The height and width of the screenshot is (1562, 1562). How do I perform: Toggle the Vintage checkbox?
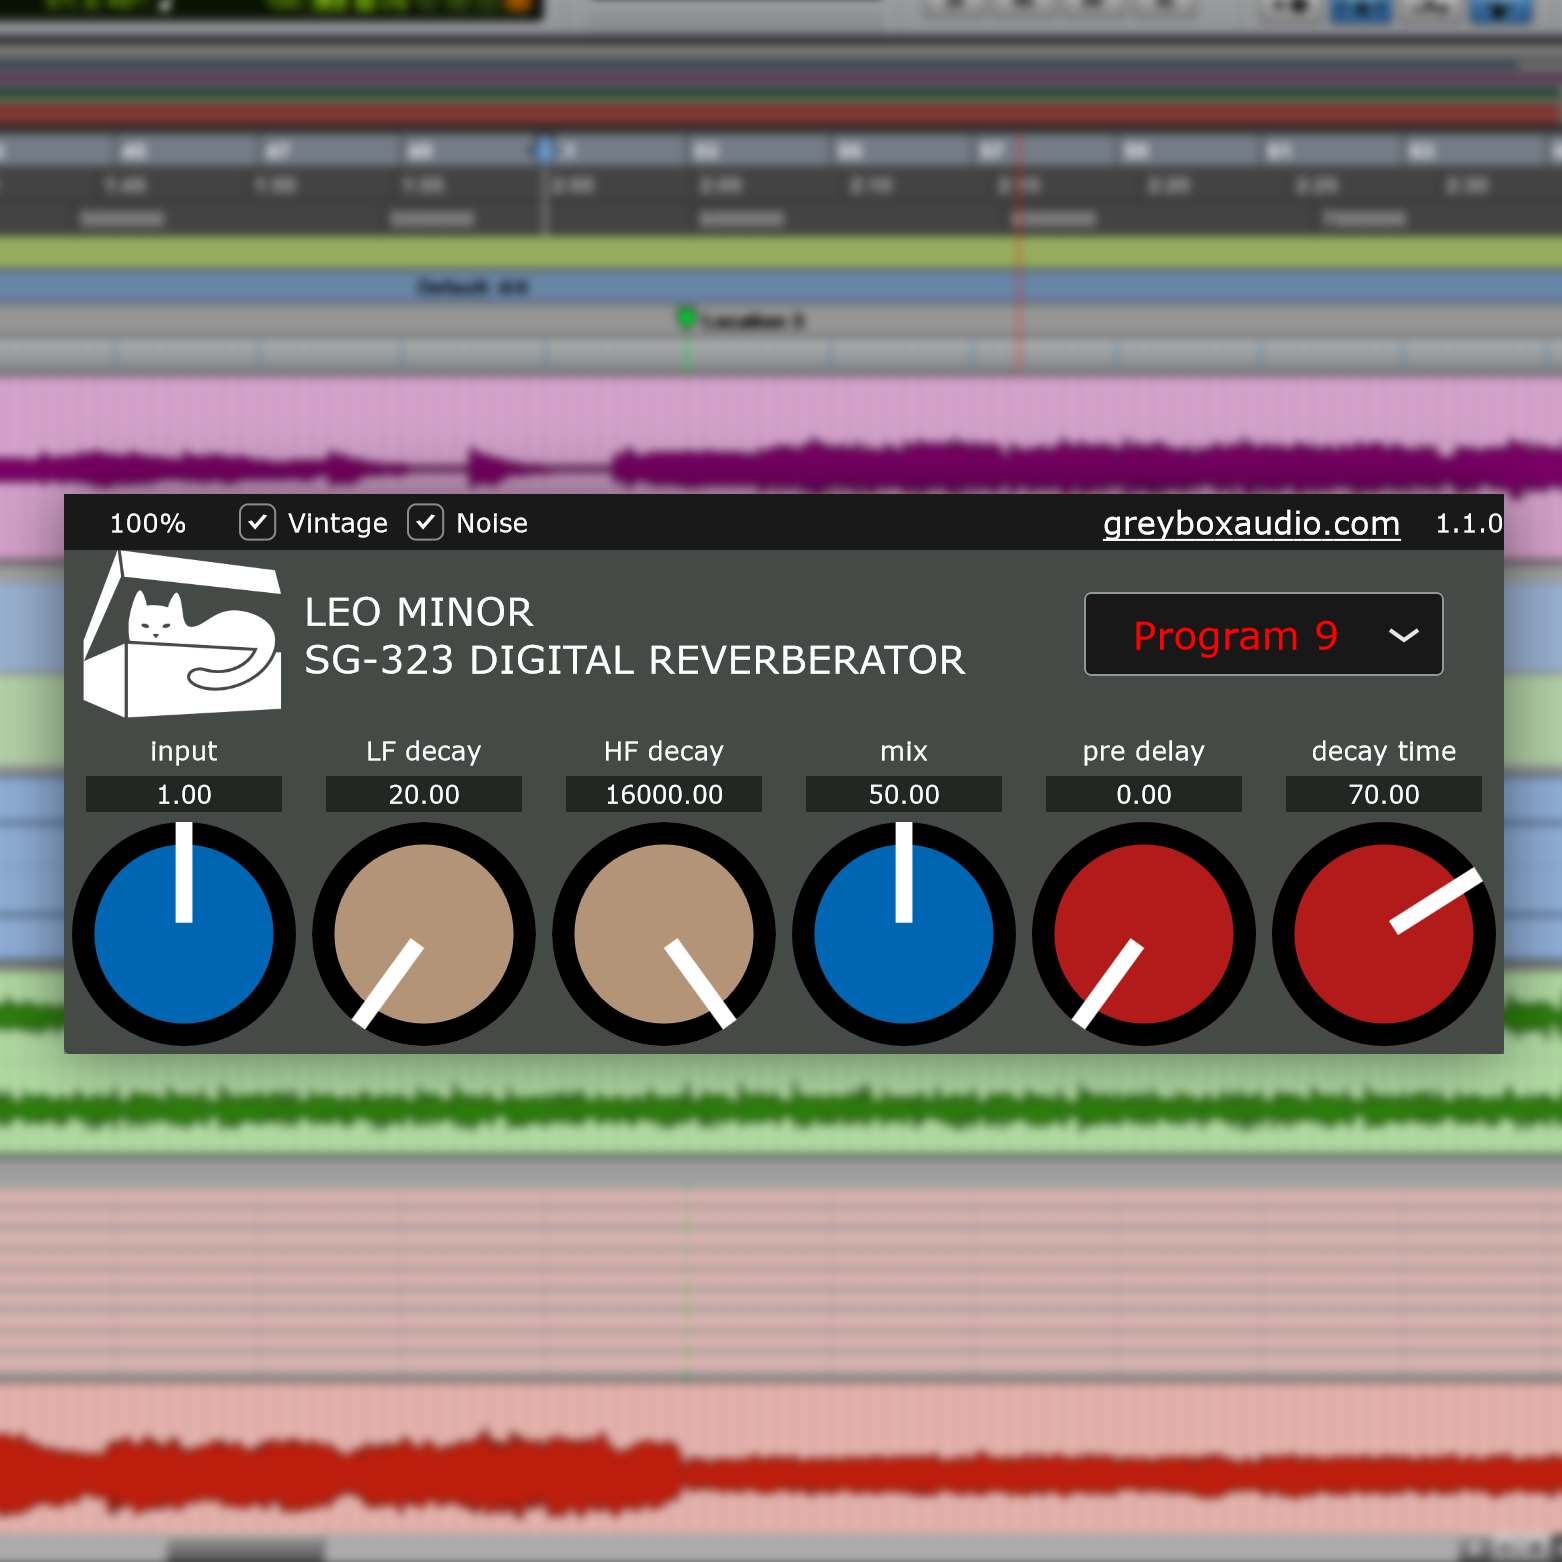258,523
